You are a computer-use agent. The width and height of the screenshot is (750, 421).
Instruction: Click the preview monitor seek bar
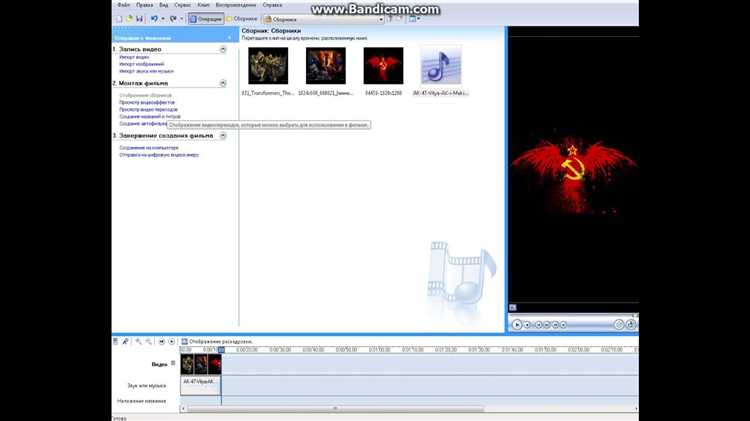[x=573, y=315]
